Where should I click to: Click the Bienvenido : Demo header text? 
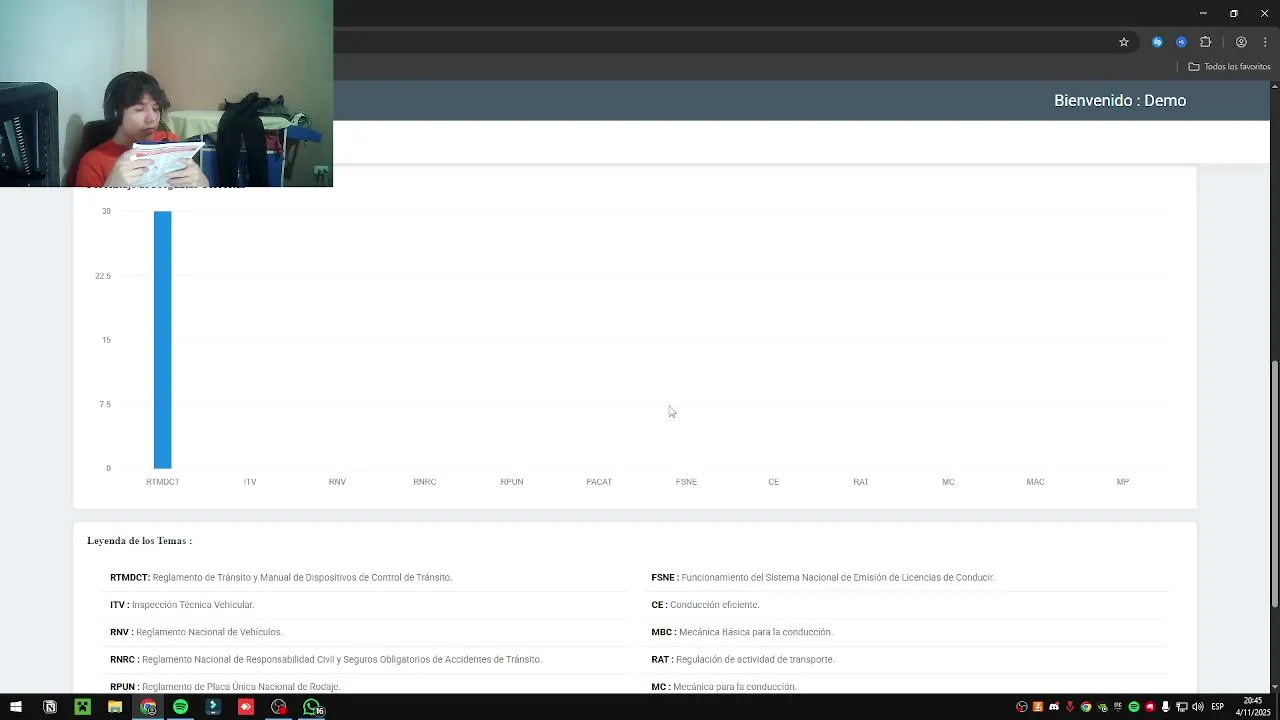pos(1120,101)
